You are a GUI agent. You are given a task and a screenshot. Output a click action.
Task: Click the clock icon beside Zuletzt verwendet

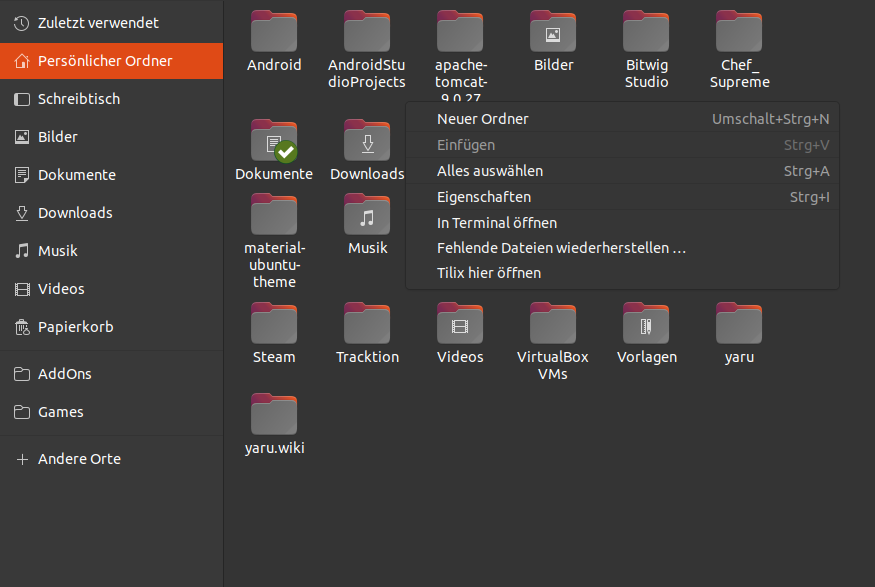[22, 23]
